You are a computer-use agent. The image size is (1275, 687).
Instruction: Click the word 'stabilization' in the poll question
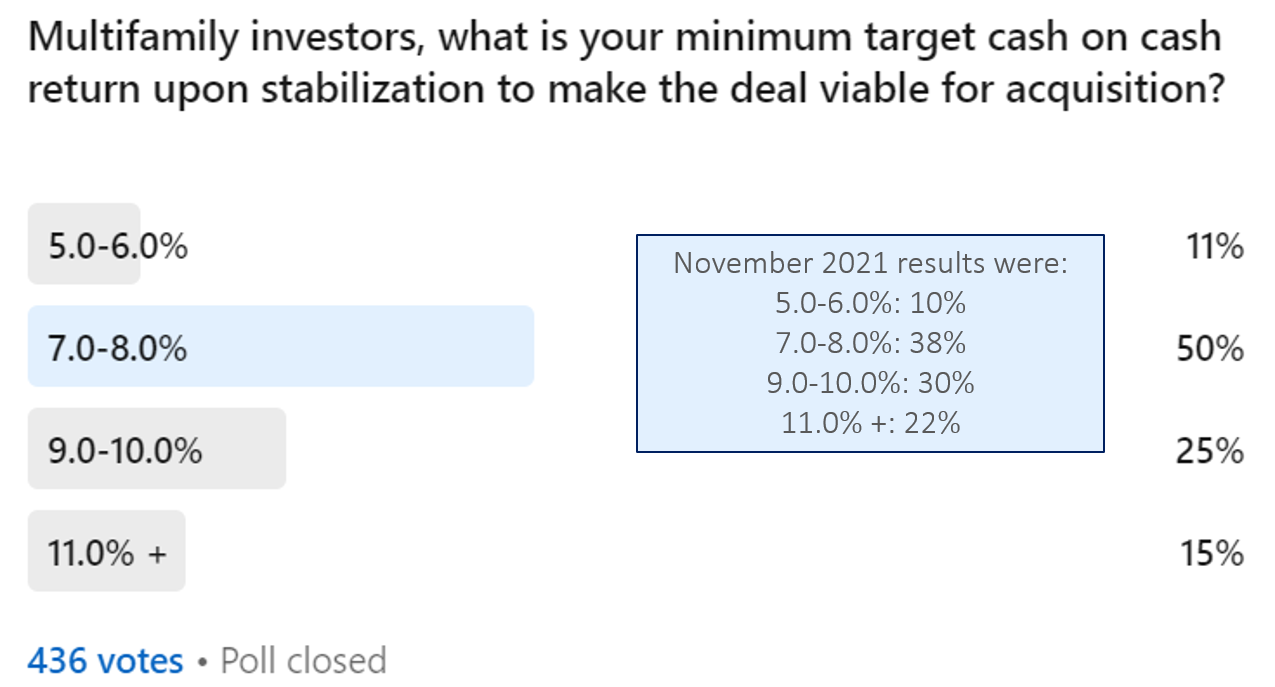pos(373,89)
